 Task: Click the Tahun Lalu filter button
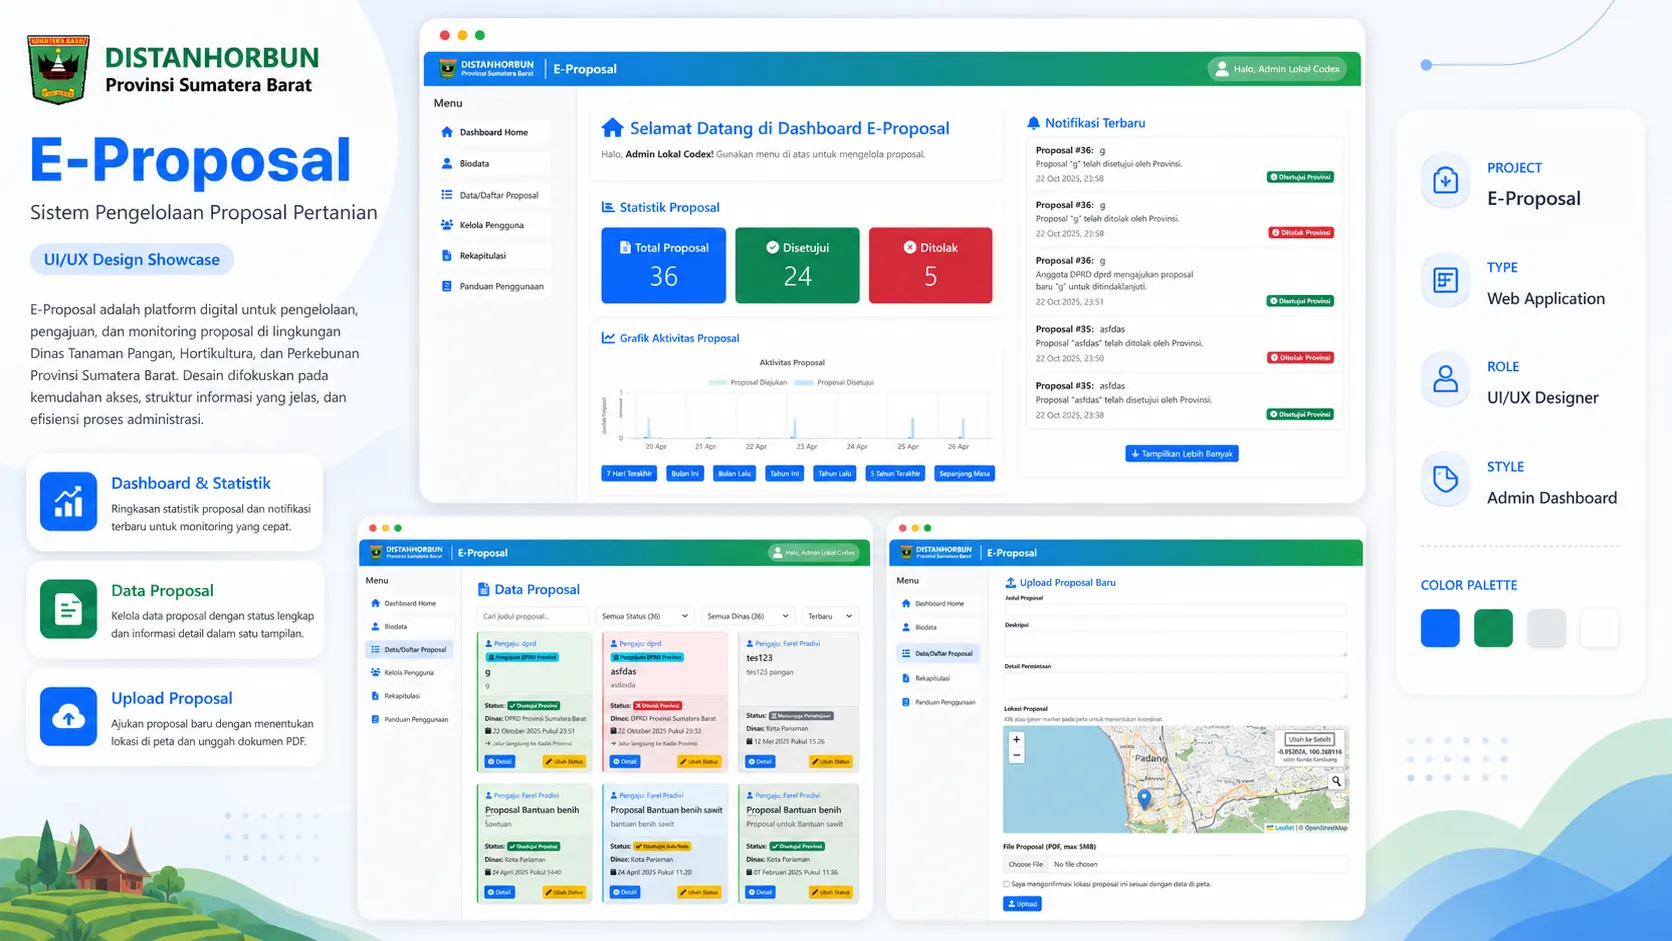[x=835, y=474]
